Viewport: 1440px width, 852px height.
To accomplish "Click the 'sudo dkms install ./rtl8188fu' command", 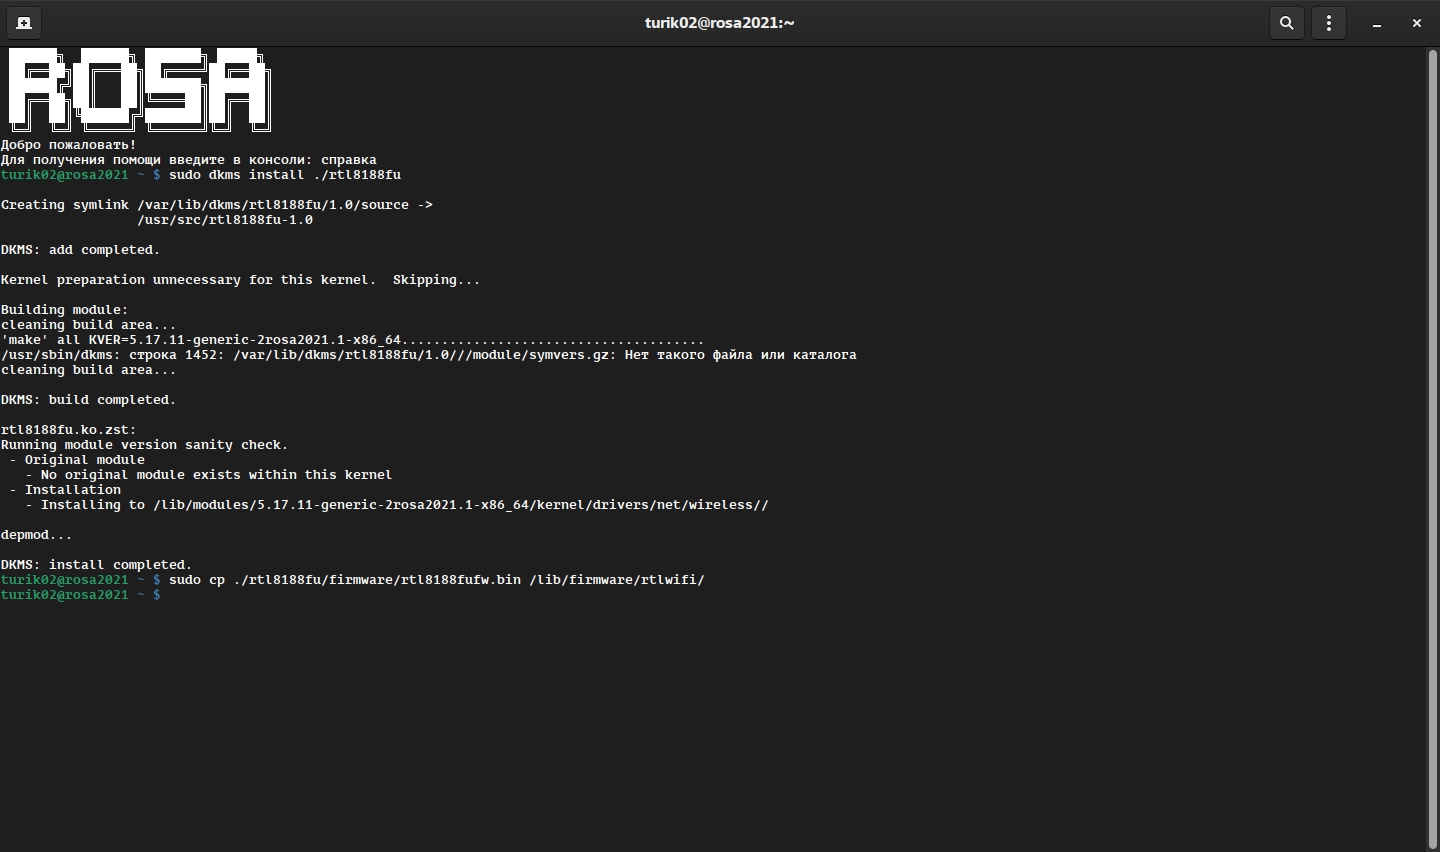I will tap(285, 175).
